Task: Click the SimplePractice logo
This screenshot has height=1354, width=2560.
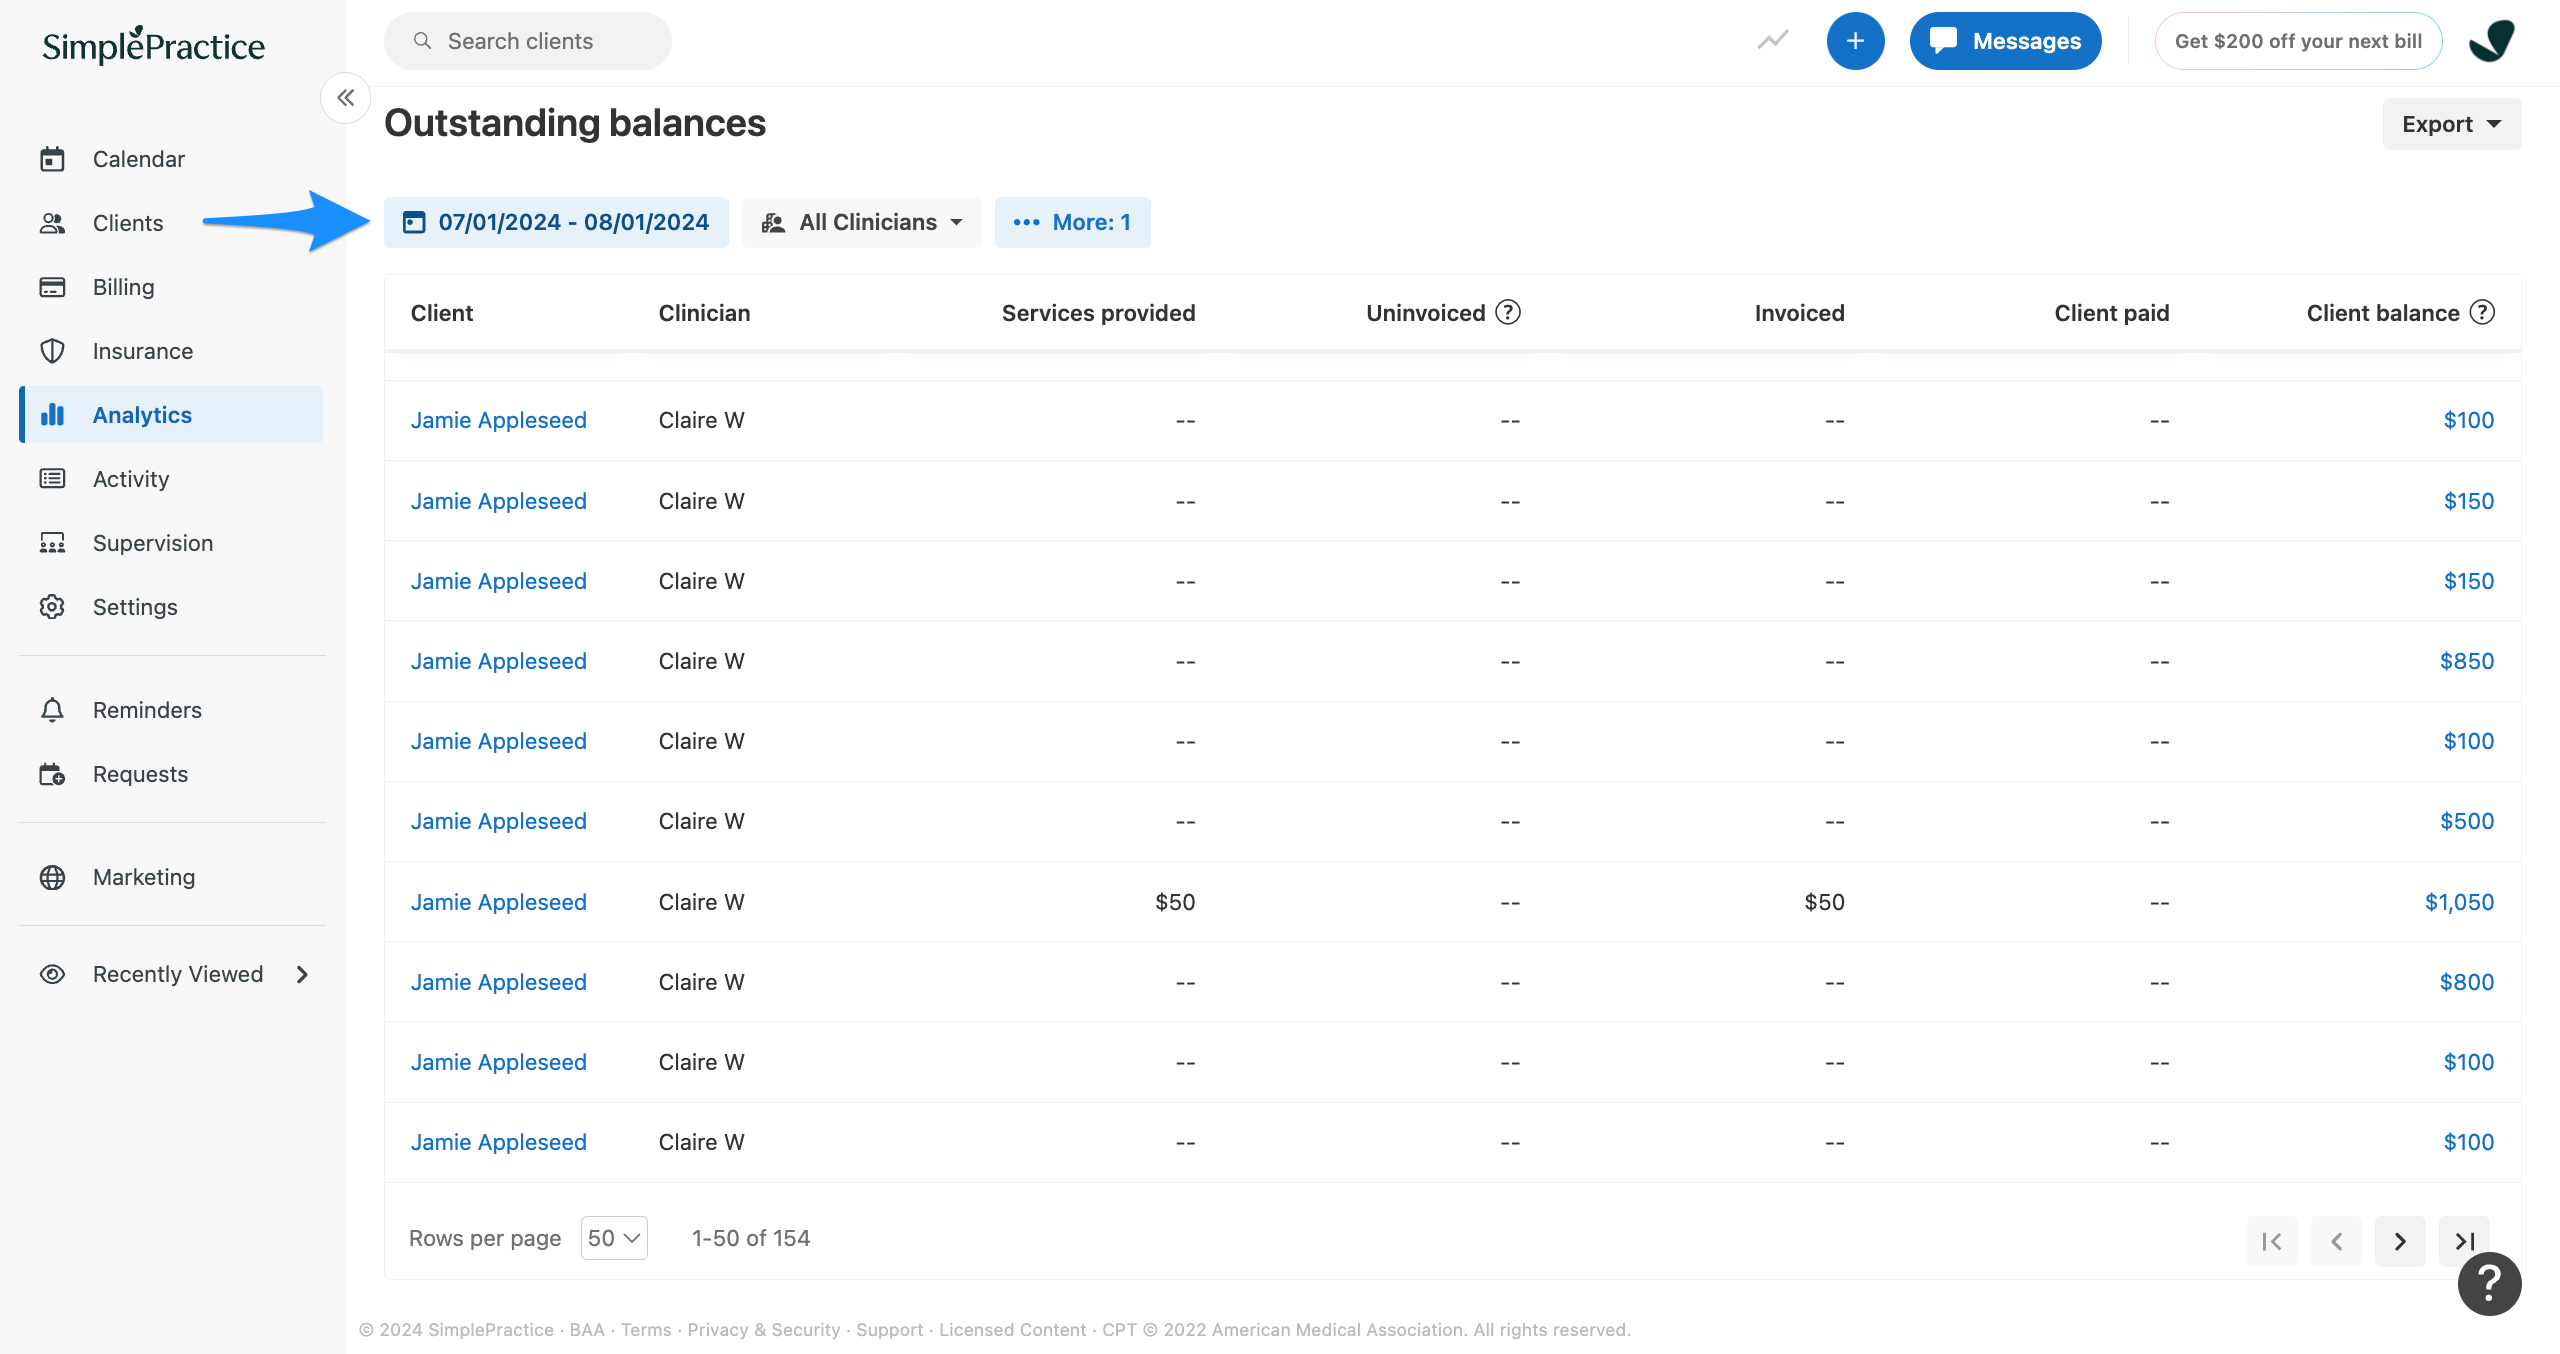Action: click(153, 45)
